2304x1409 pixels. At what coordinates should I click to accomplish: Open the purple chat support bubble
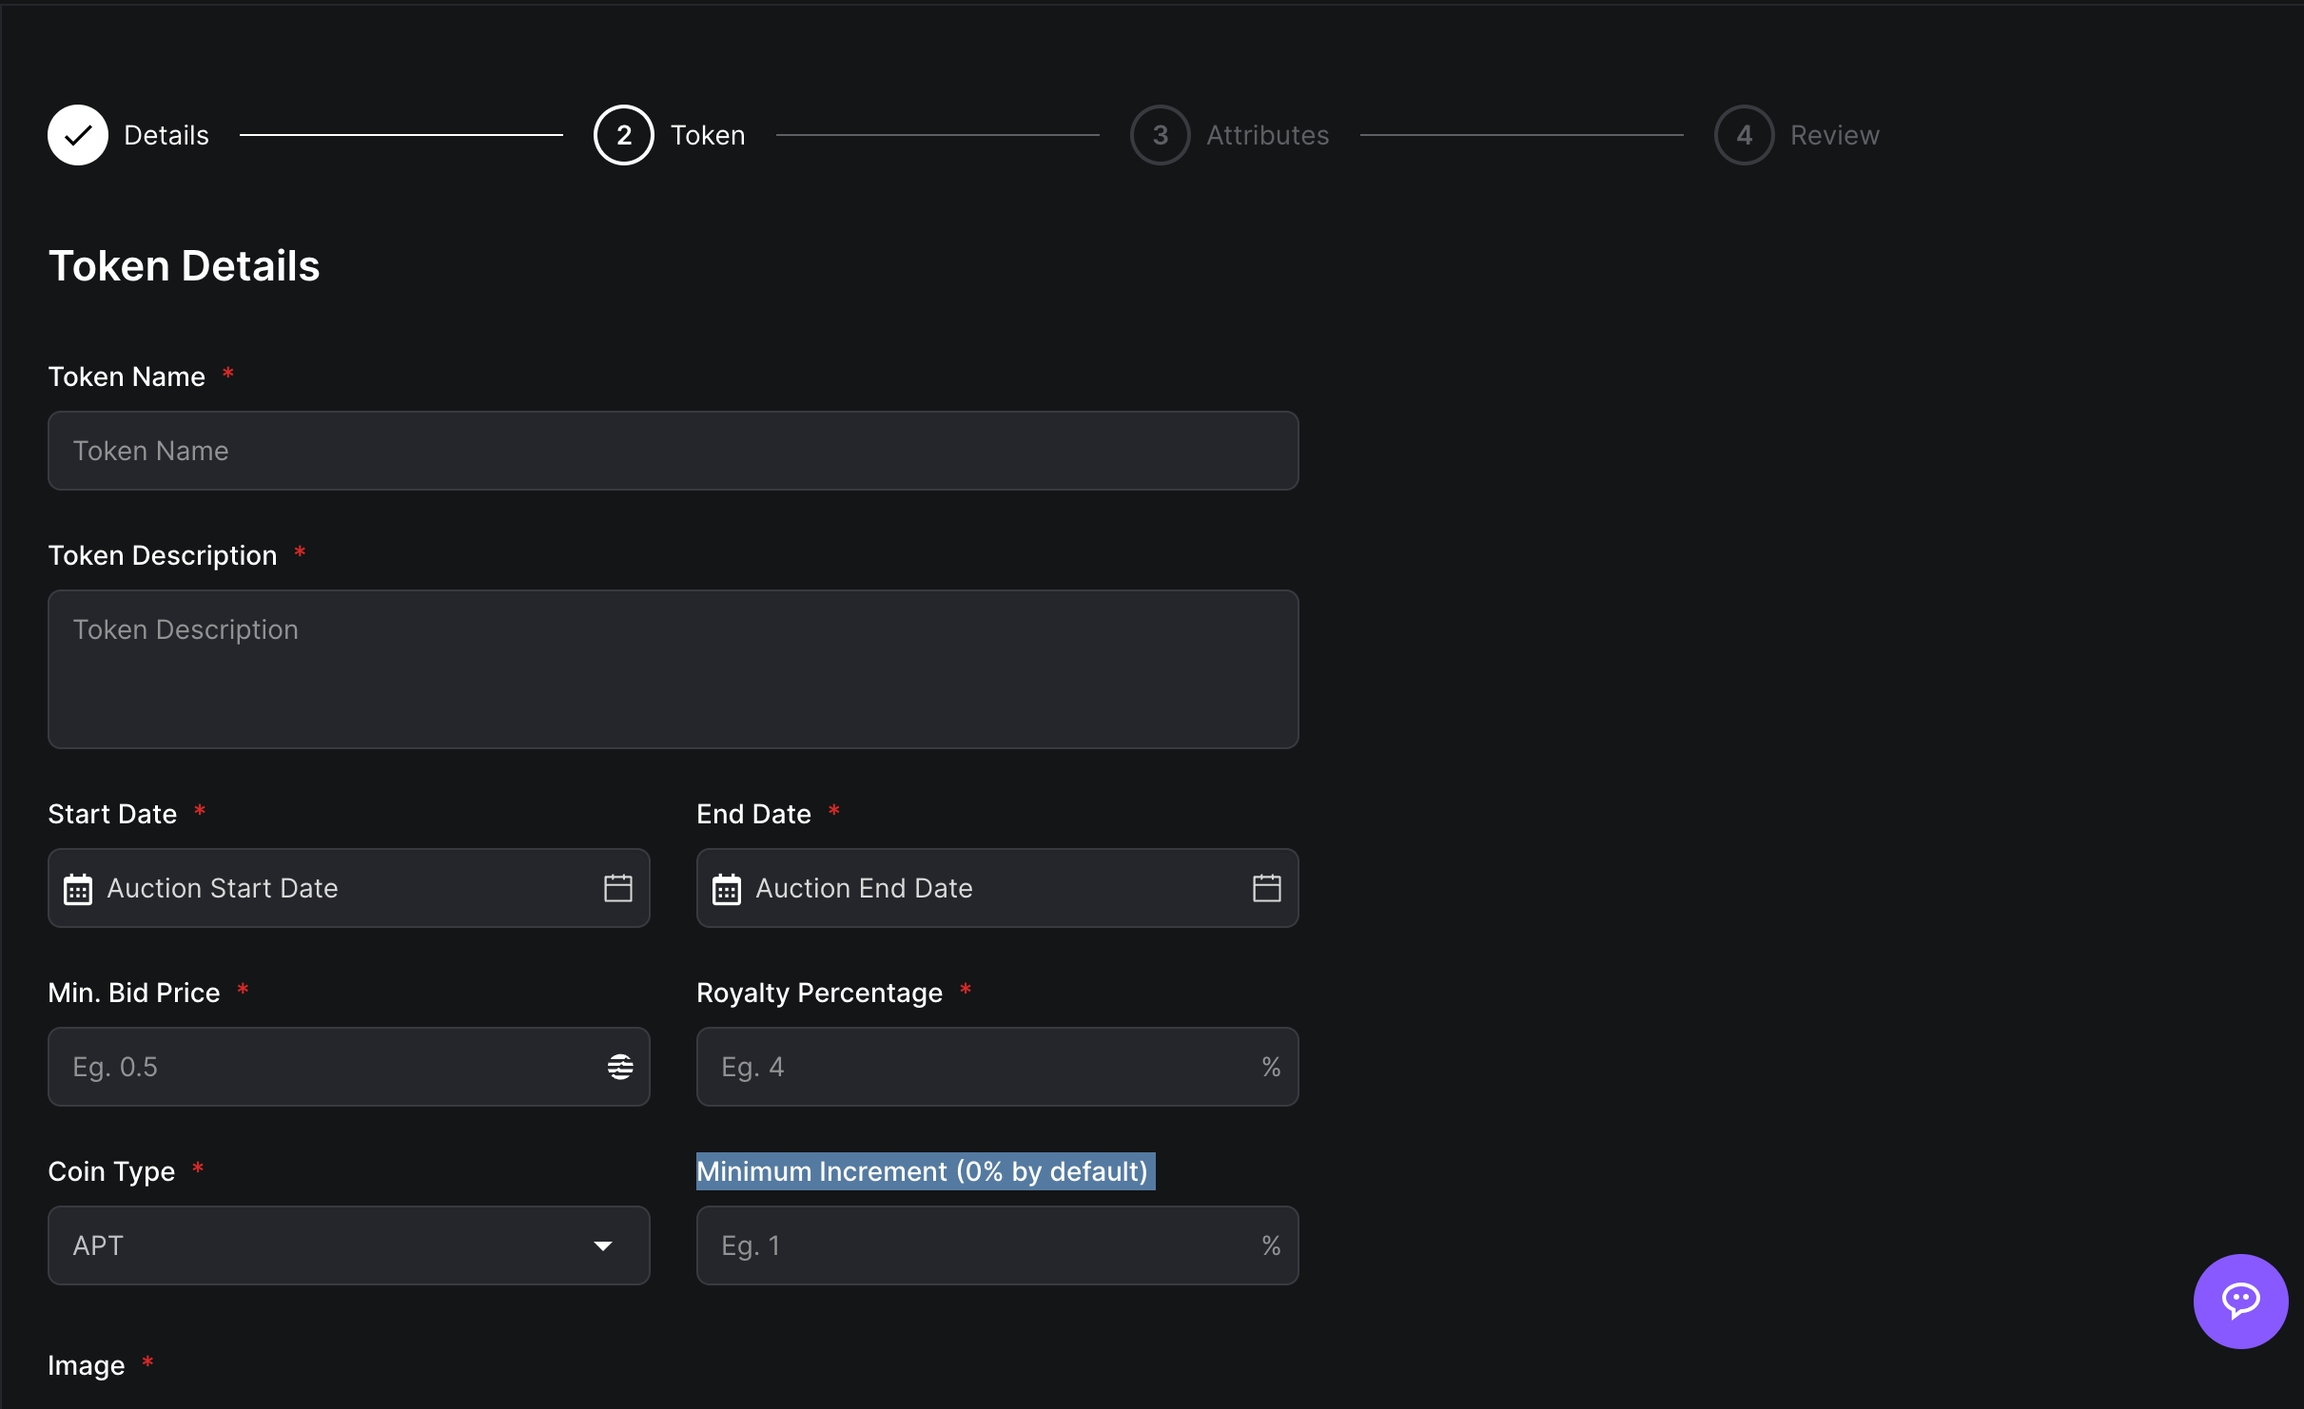[2240, 1301]
